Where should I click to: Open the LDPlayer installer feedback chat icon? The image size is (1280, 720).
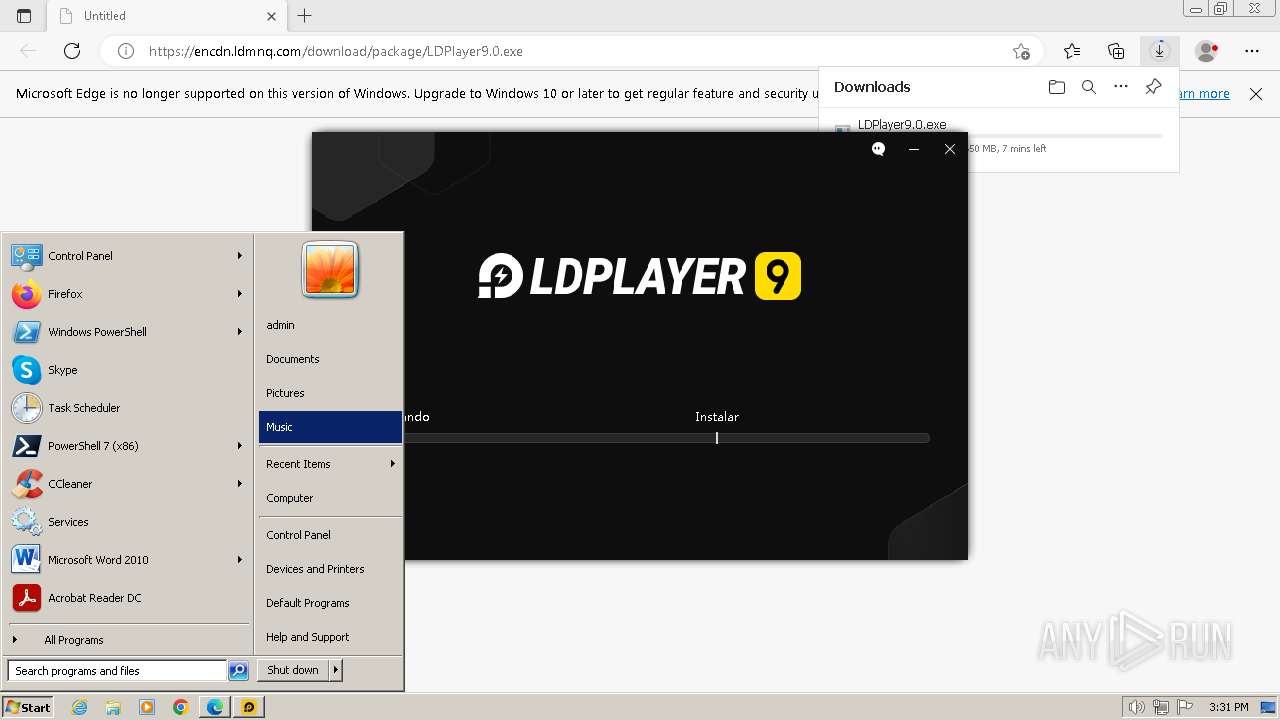878,149
